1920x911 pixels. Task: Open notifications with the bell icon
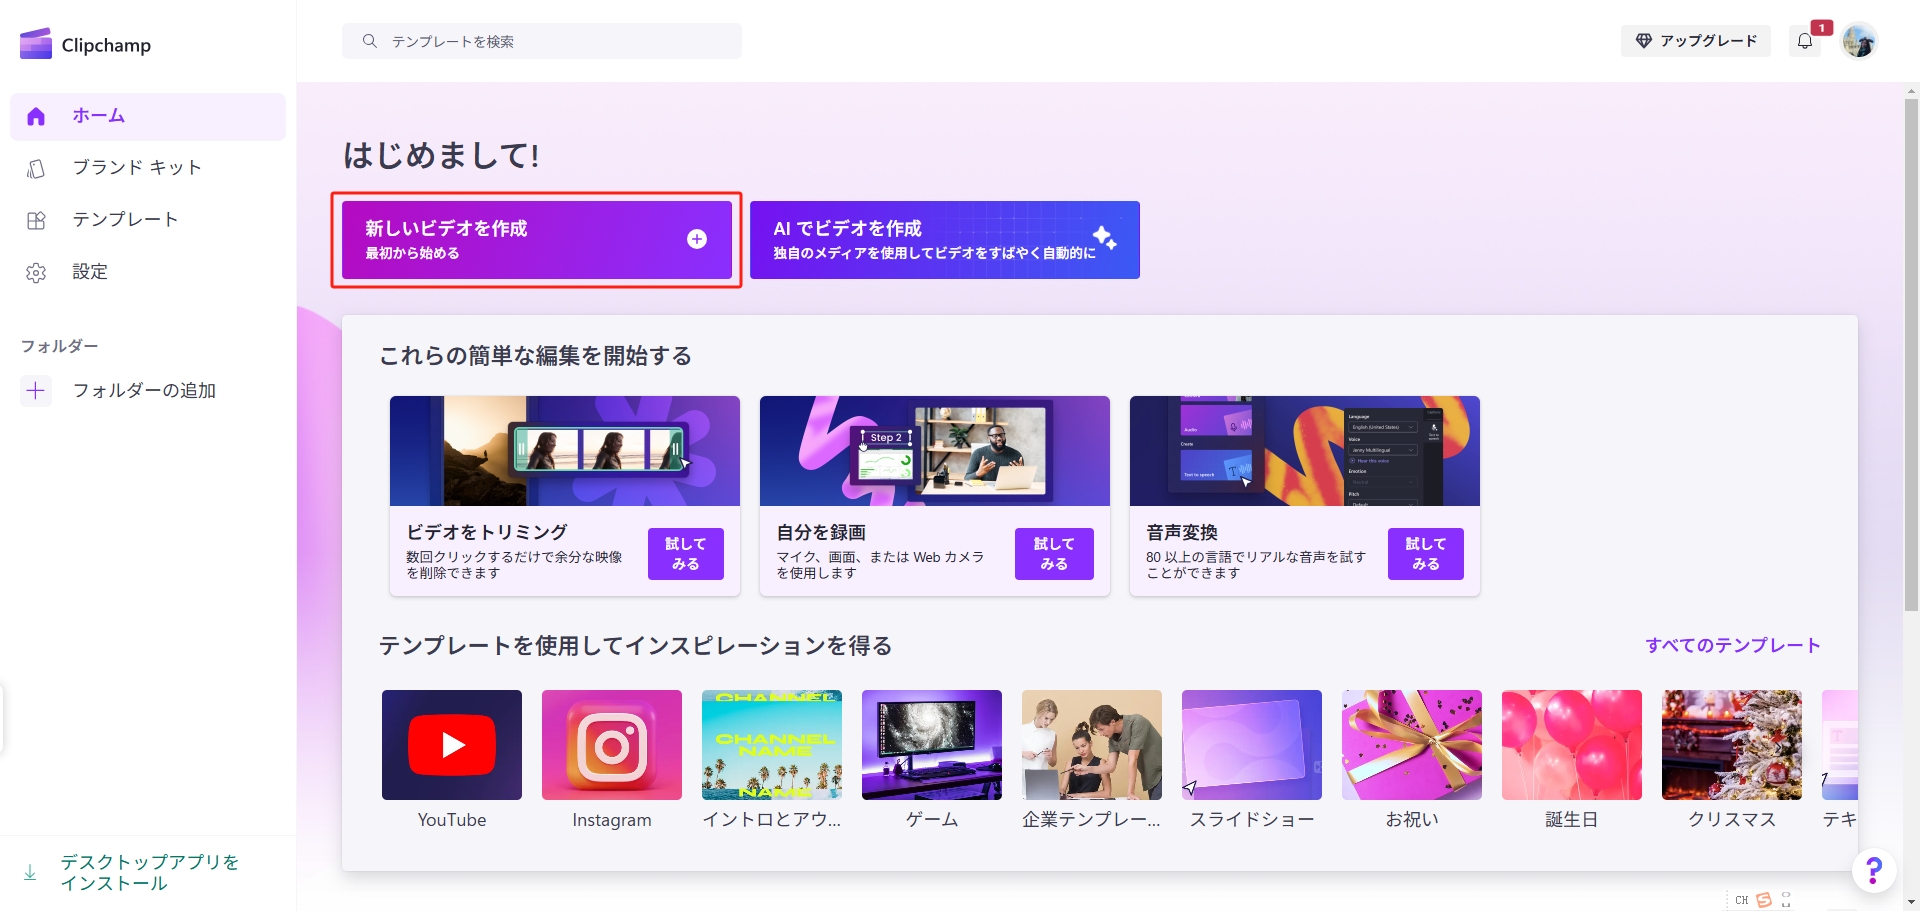[x=1806, y=41]
